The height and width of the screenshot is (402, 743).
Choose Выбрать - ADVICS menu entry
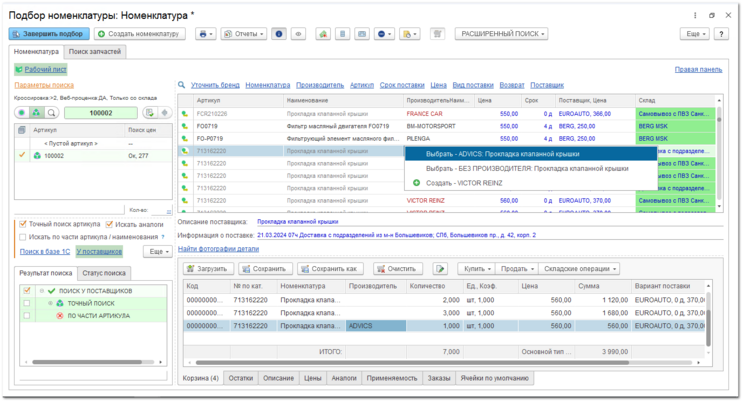pos(531,154)
